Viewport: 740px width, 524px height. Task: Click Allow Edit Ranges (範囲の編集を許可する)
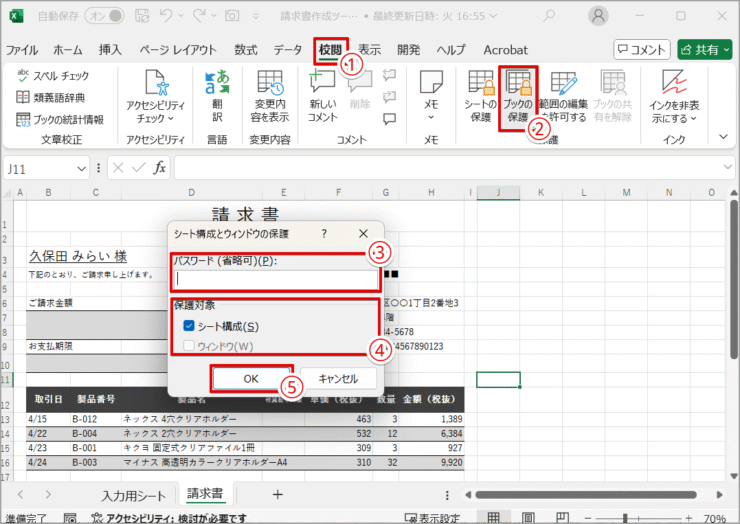coord(563,97)
